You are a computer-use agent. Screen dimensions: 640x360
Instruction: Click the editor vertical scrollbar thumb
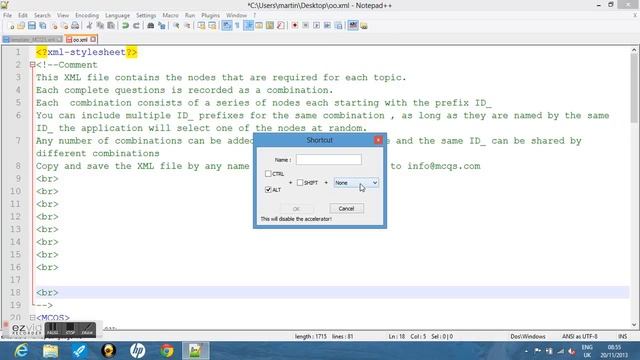point(634,87)
